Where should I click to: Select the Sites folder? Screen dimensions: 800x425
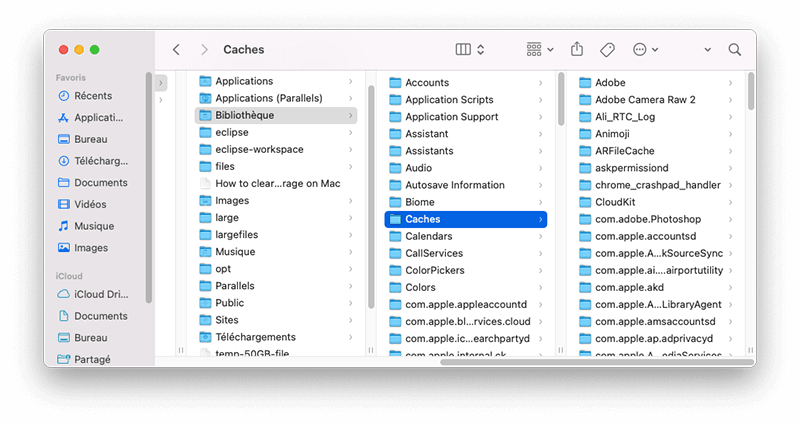pyautogui.click(x=276, y=320)
